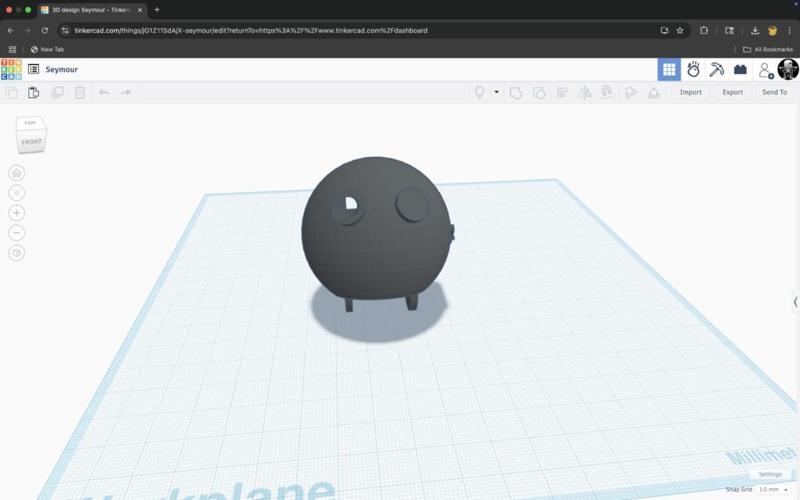Zoom out with the minus button

16,233
